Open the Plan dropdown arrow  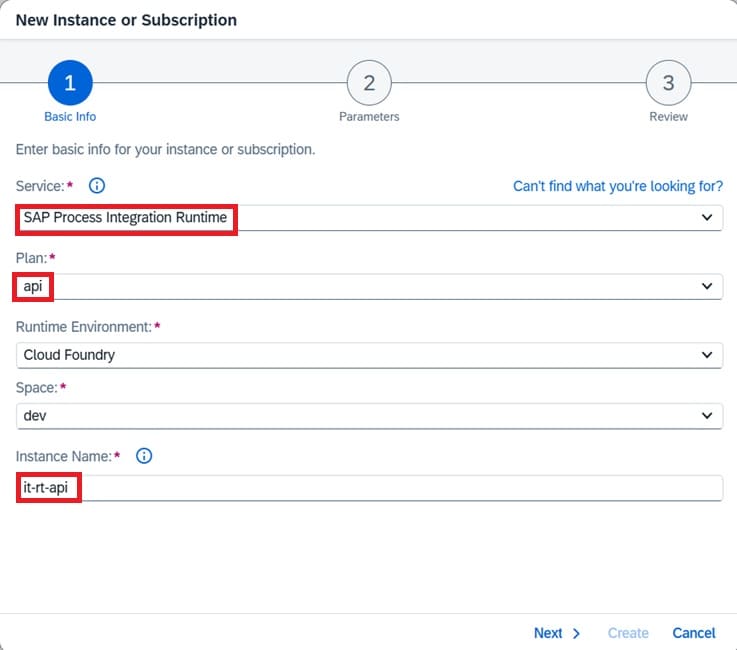click(707, 286)
